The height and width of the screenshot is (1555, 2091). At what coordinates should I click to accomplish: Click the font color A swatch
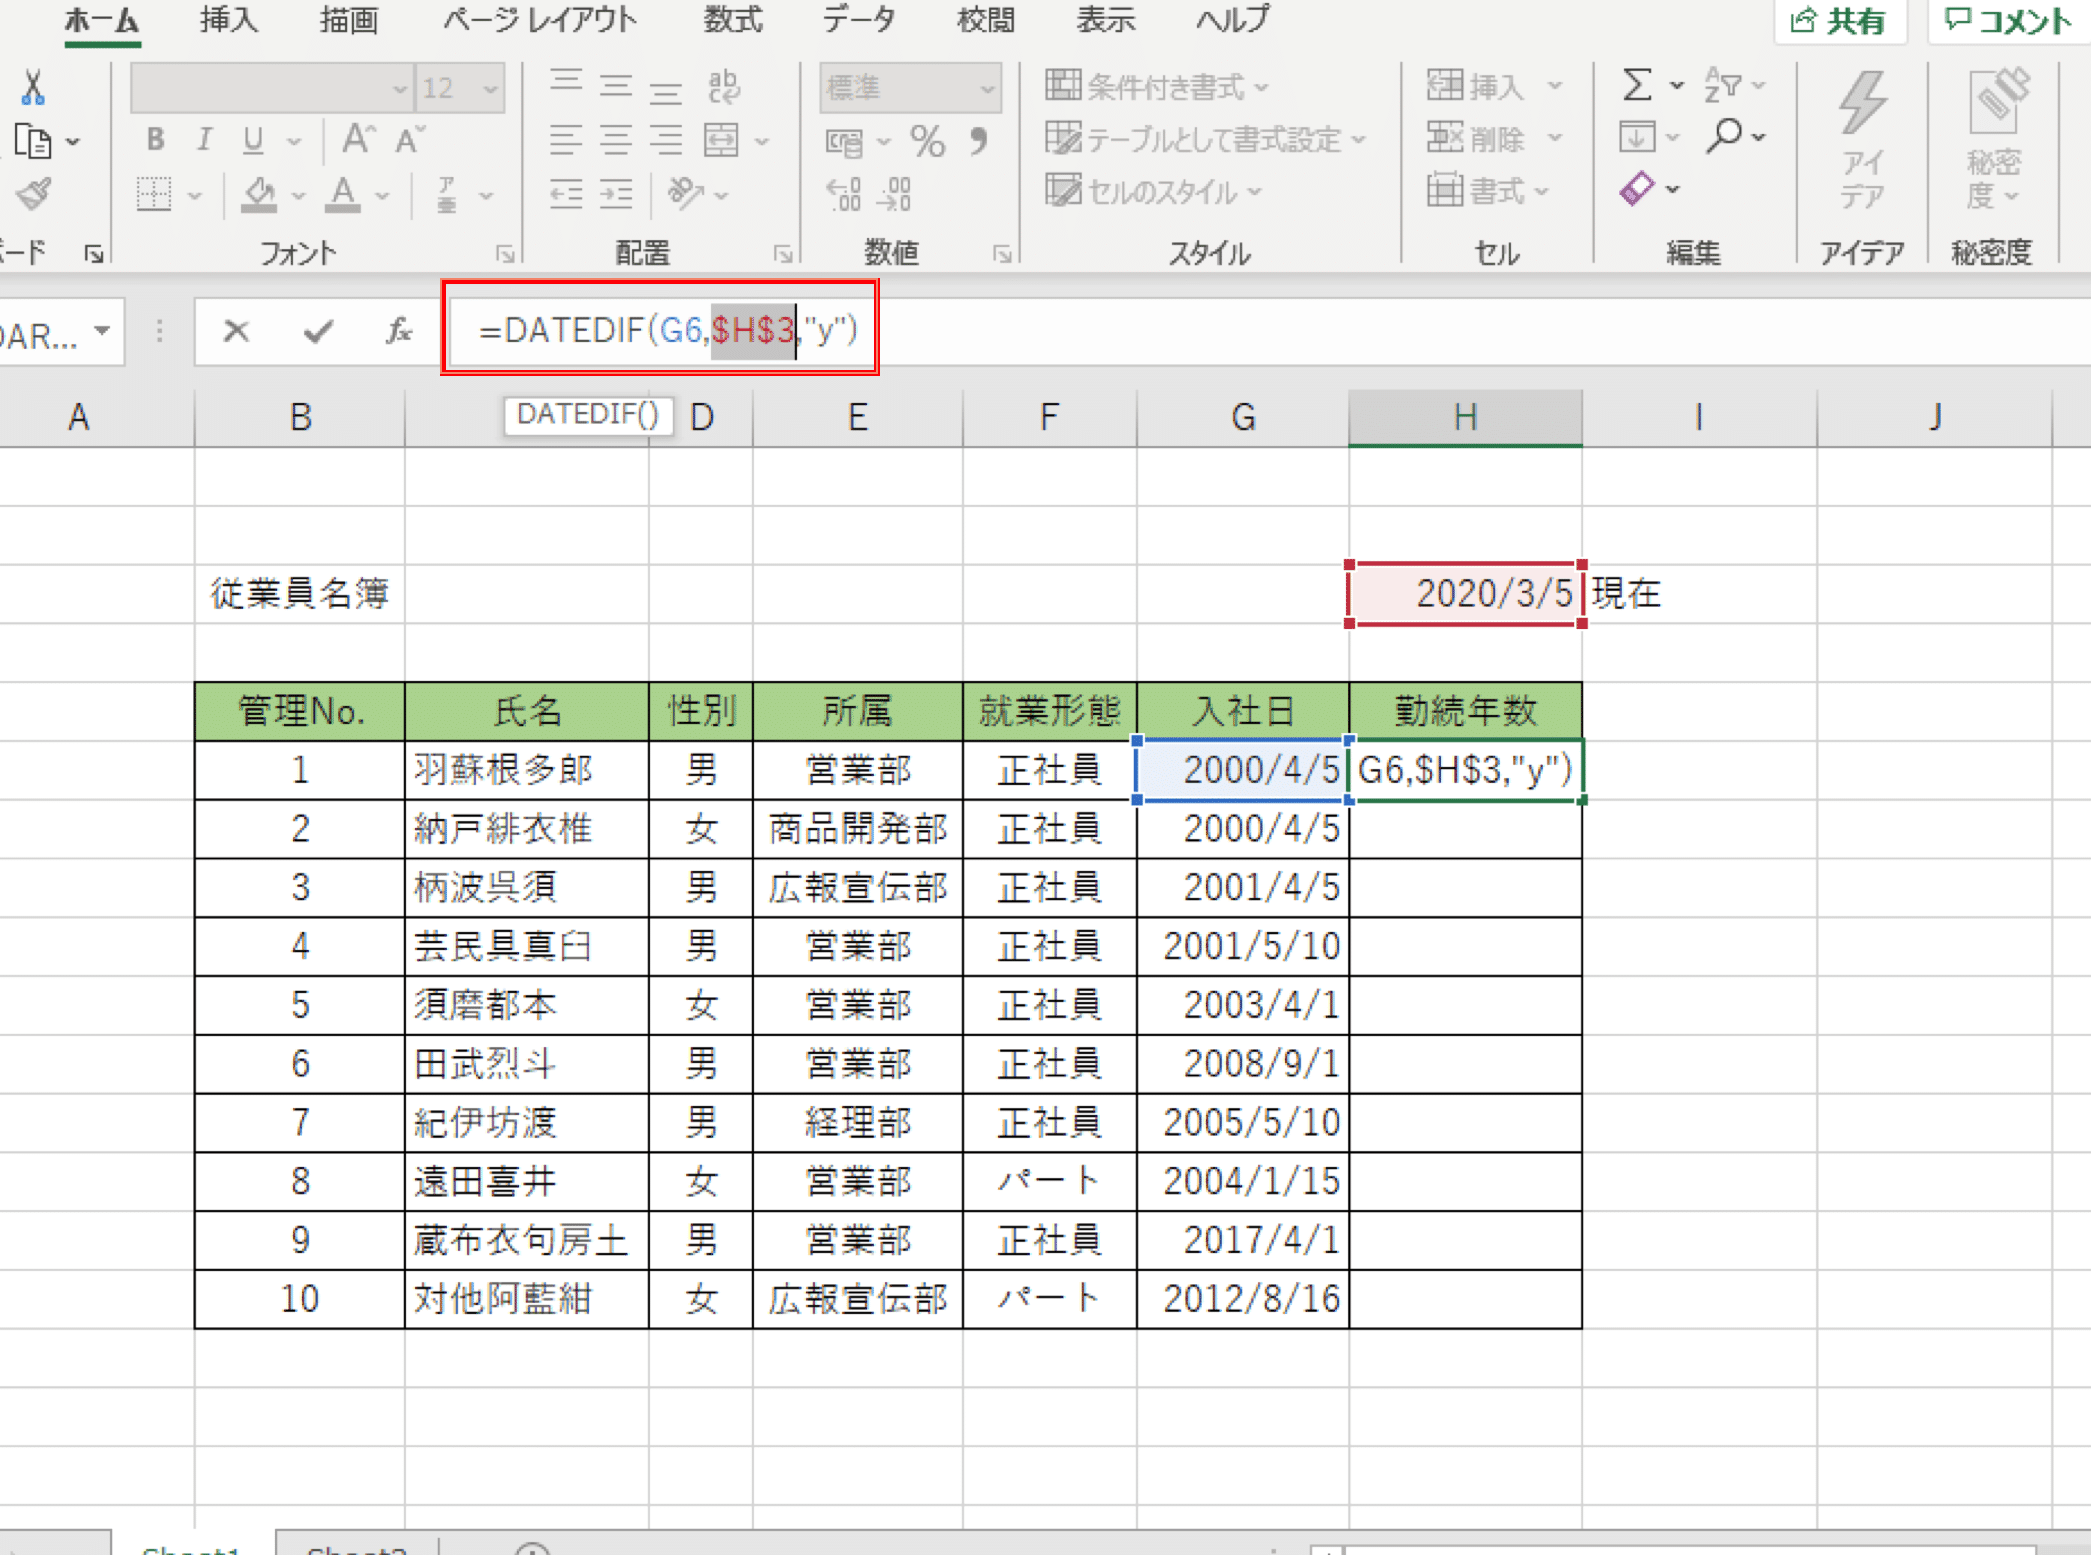click(343, 194)
